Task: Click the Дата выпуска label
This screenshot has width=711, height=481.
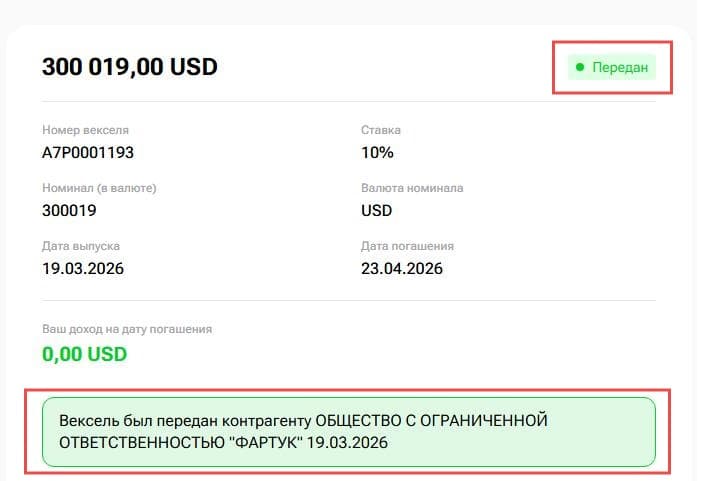Action: (81, 246)
